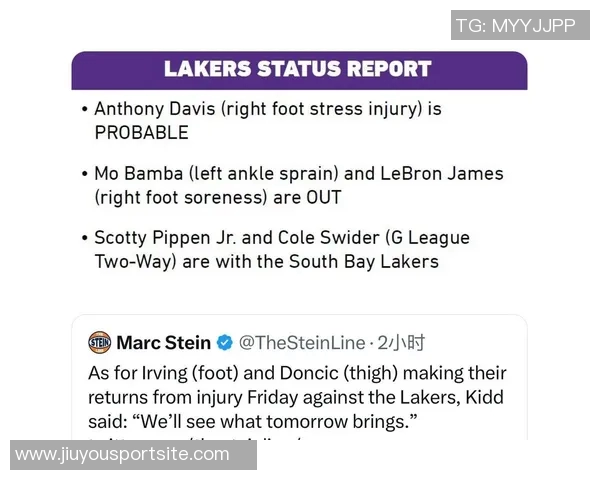The height and width of the screenshot is (480, 600).
Task: Click the word PROBABLE
Action: pos(141,132)
